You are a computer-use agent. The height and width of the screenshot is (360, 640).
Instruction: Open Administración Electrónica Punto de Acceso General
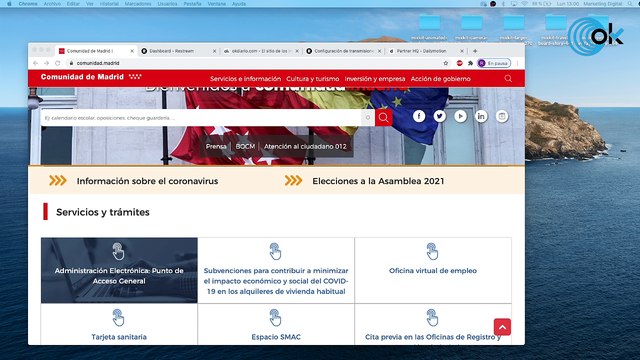(119, 276)
